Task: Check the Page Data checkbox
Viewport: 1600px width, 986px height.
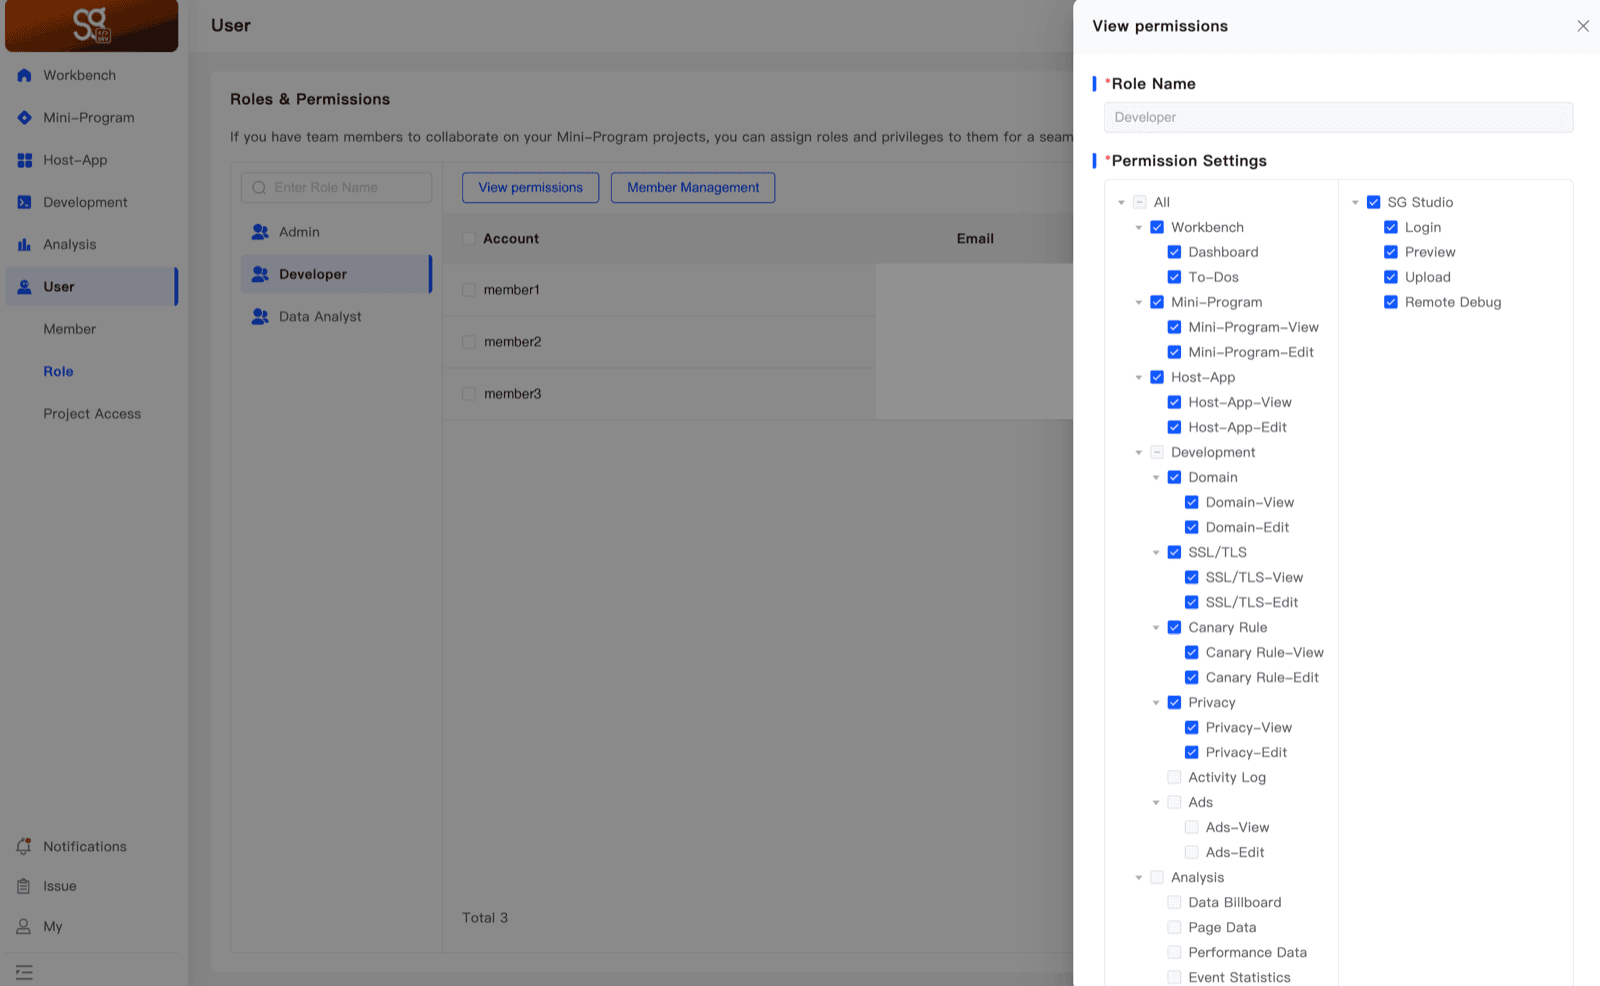Action: [1174, 927]
